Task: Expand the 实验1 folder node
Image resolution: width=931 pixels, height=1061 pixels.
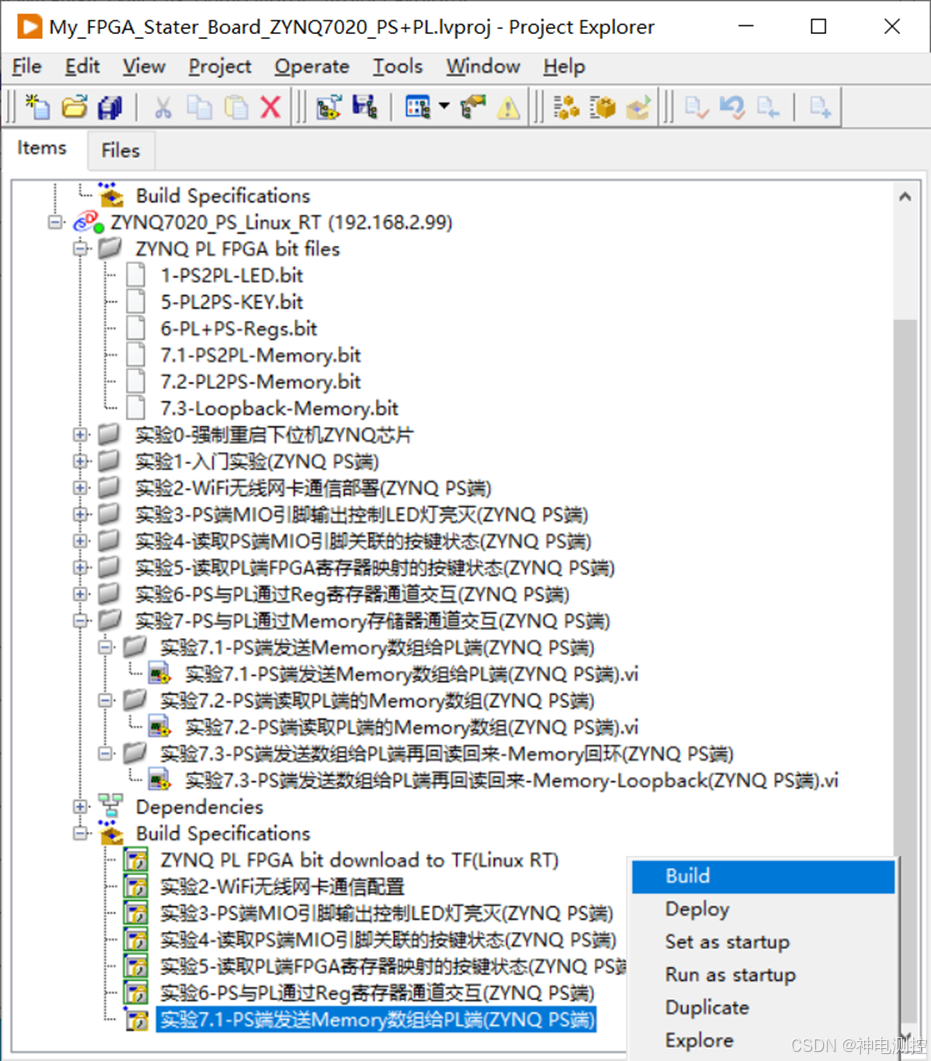Action: pyautogui.click(x=81, y=461)
